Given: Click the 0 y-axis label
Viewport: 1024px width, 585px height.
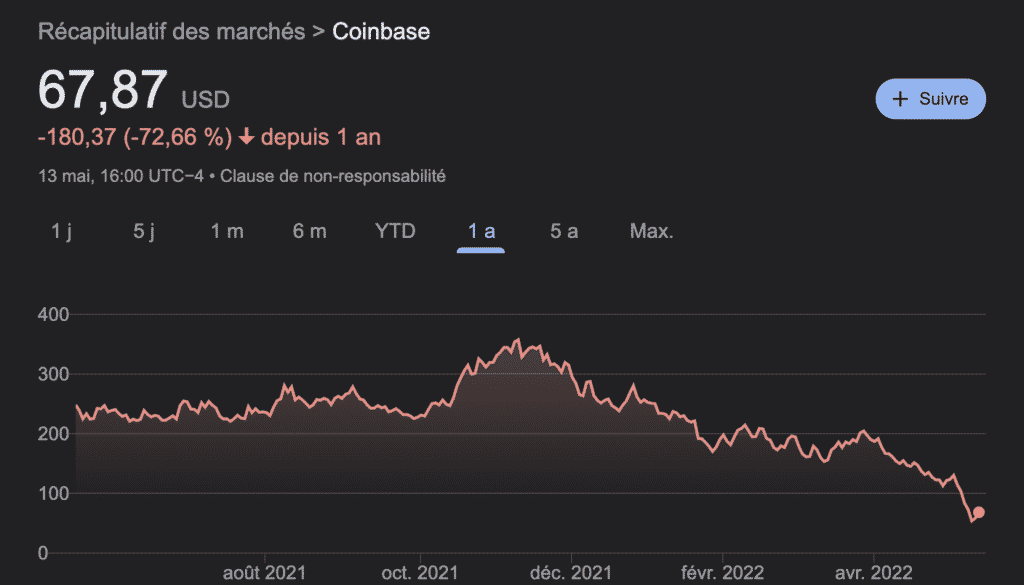Looking at the screenshot, I should coord(43,553).
